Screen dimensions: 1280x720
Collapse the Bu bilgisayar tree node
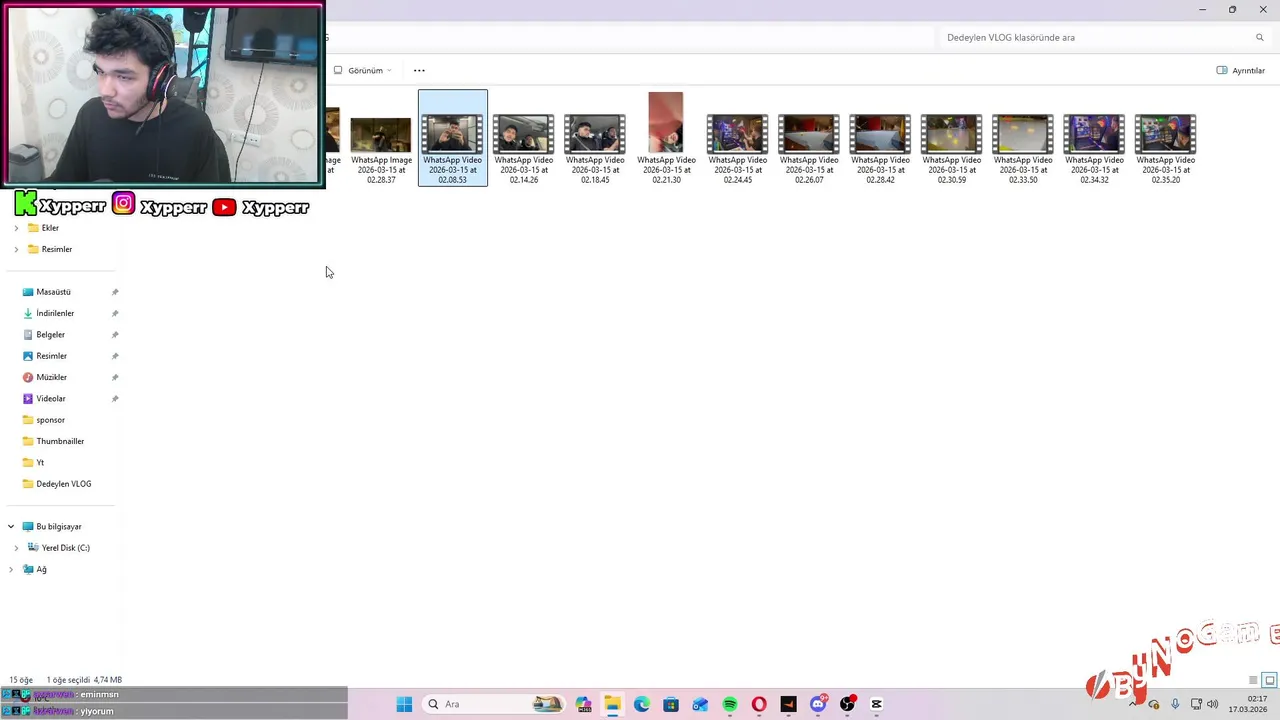[11, 527]
